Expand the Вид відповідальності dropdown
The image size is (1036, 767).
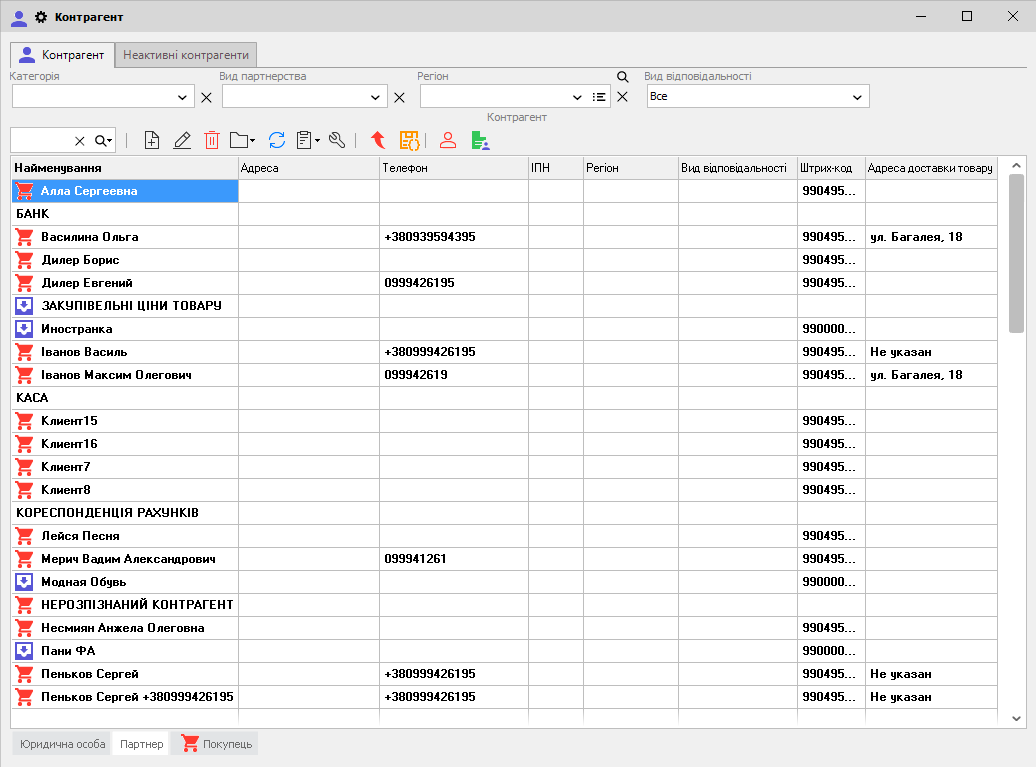pos(857,97)
